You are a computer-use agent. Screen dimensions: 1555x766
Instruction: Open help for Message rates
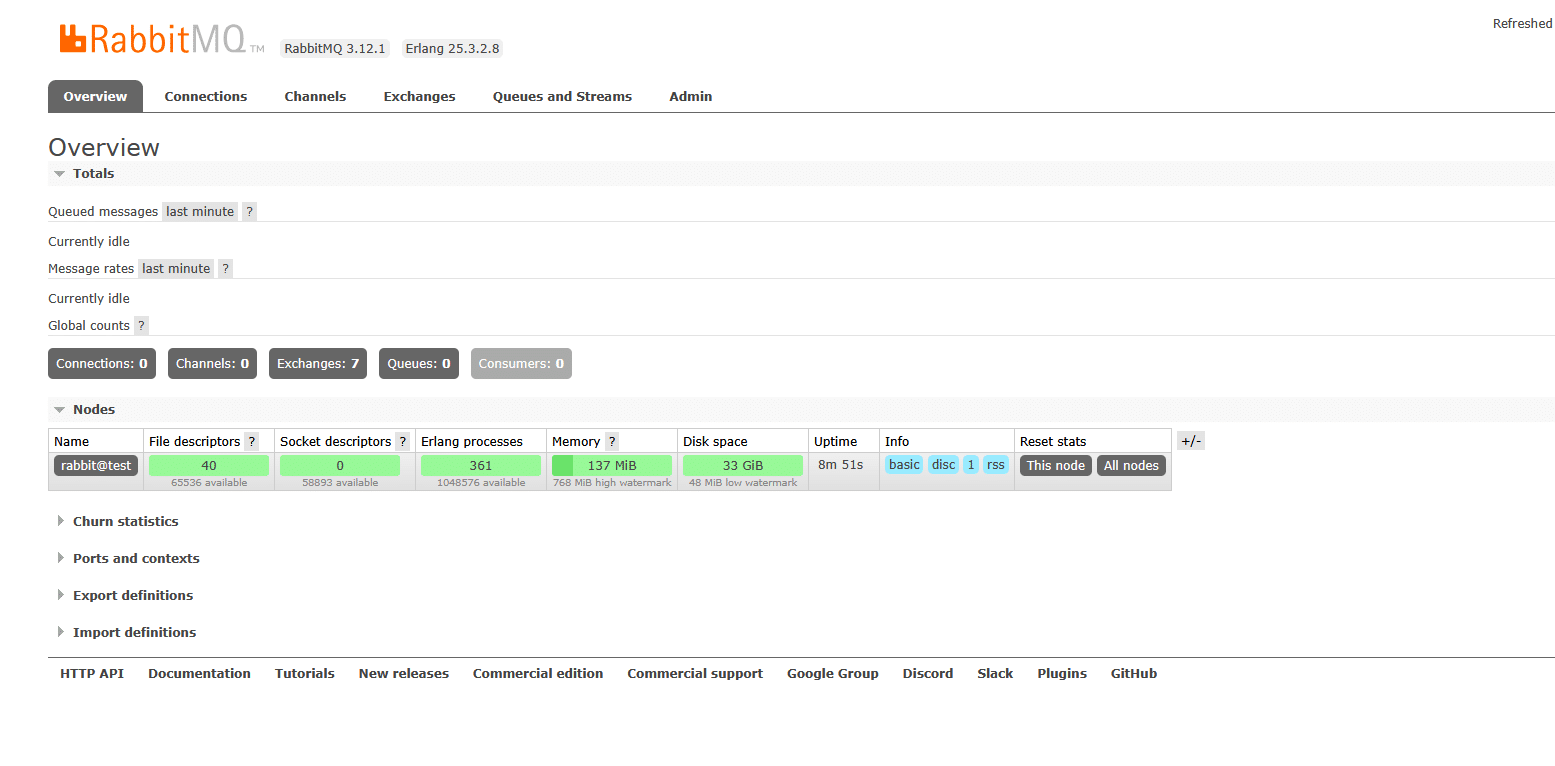point(224,268)
